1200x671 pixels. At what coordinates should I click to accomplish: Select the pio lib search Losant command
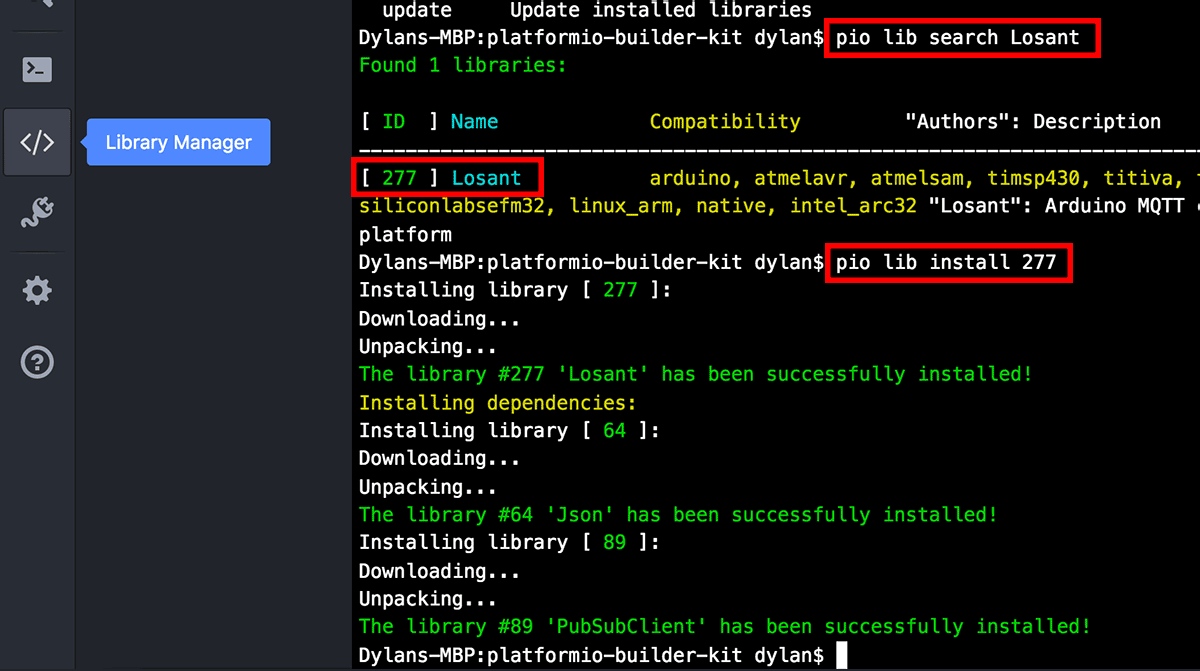point(960,37)
